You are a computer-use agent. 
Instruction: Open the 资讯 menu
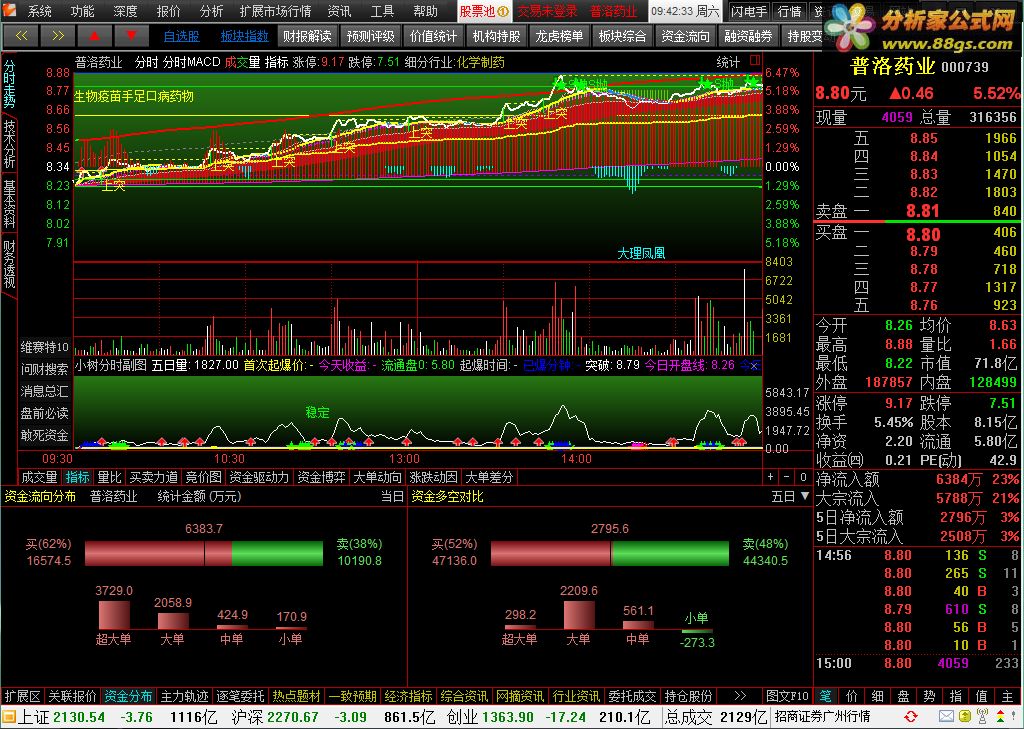coord(339,11)
